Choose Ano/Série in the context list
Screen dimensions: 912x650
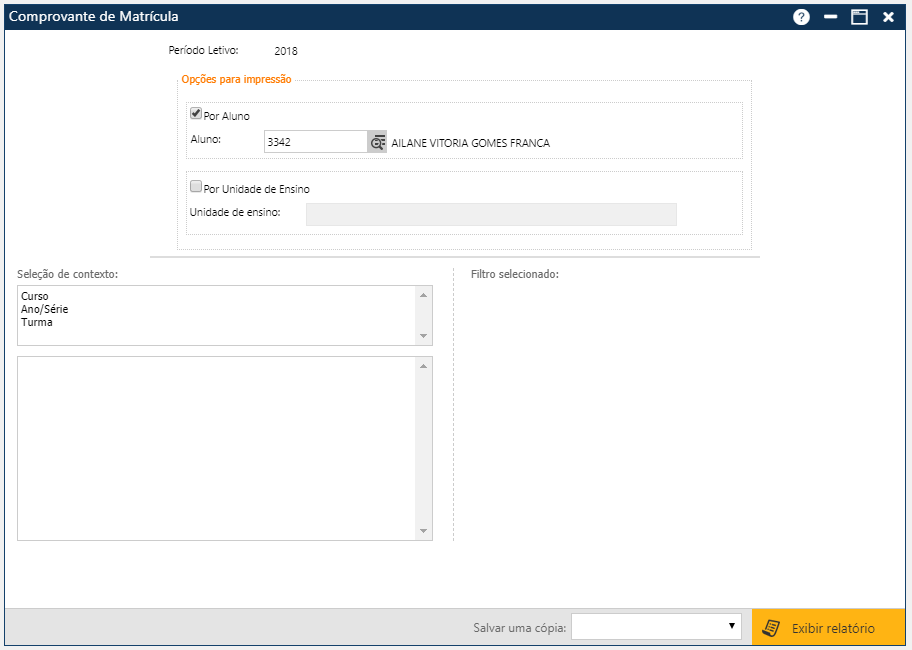click(45, 310)
